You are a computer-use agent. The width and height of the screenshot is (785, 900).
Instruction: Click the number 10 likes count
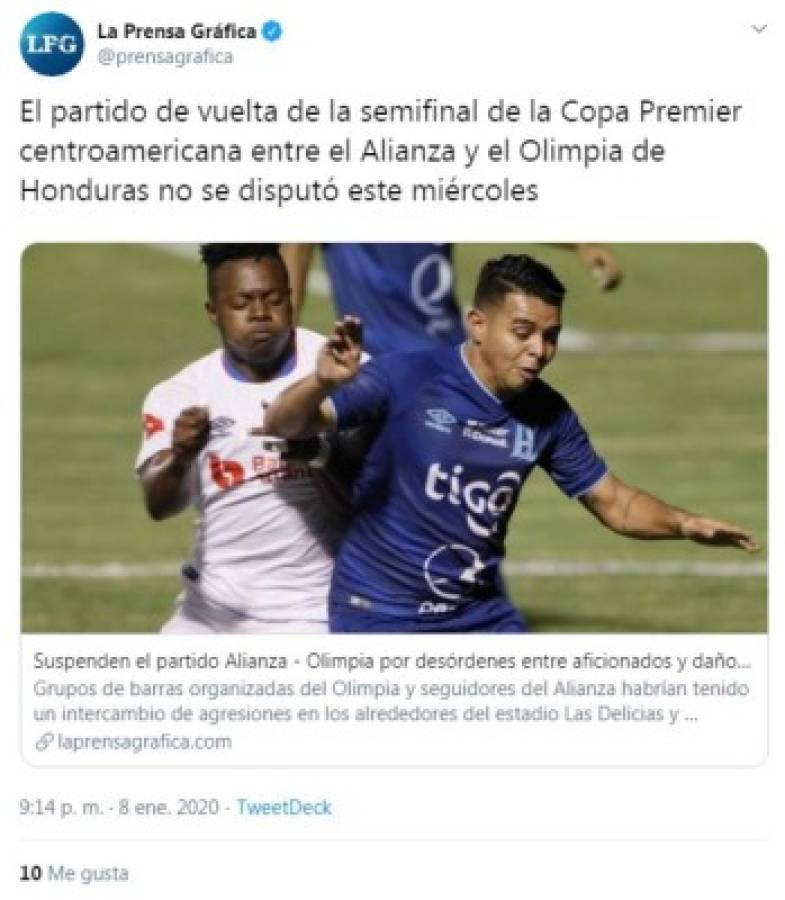coord(30,873)
